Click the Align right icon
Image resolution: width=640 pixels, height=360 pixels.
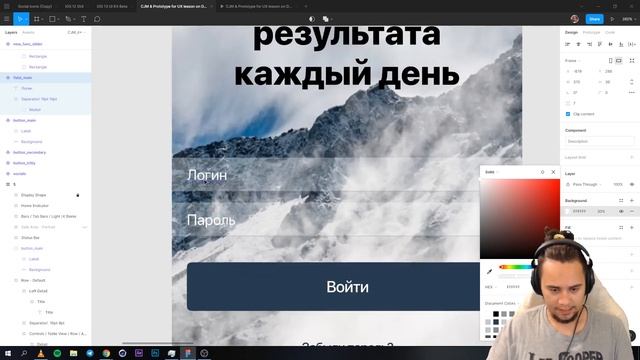(589, 44)
